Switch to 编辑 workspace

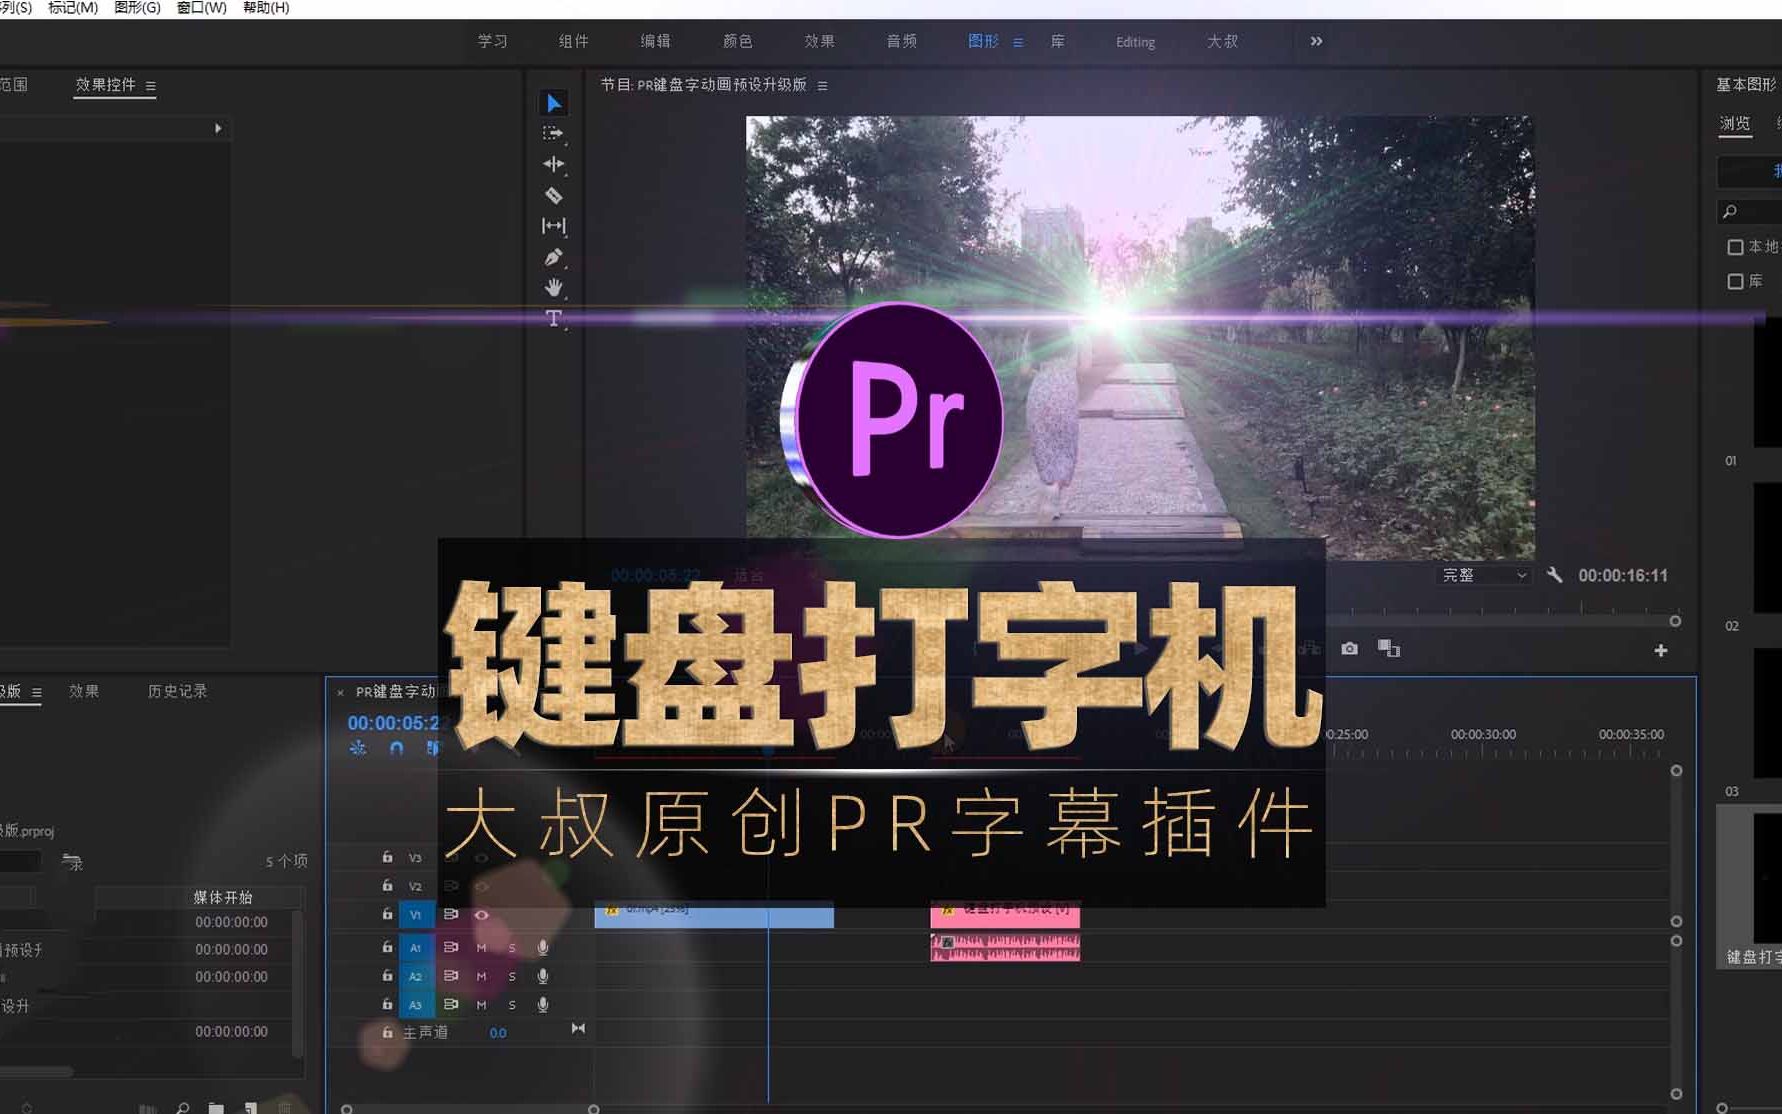tap(656, 41)
